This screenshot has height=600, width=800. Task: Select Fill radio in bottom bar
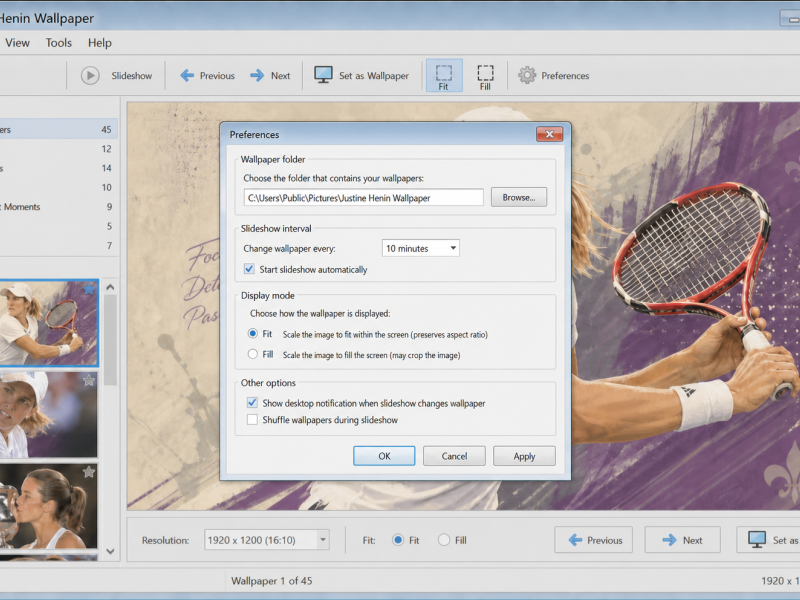coord(444,540)
